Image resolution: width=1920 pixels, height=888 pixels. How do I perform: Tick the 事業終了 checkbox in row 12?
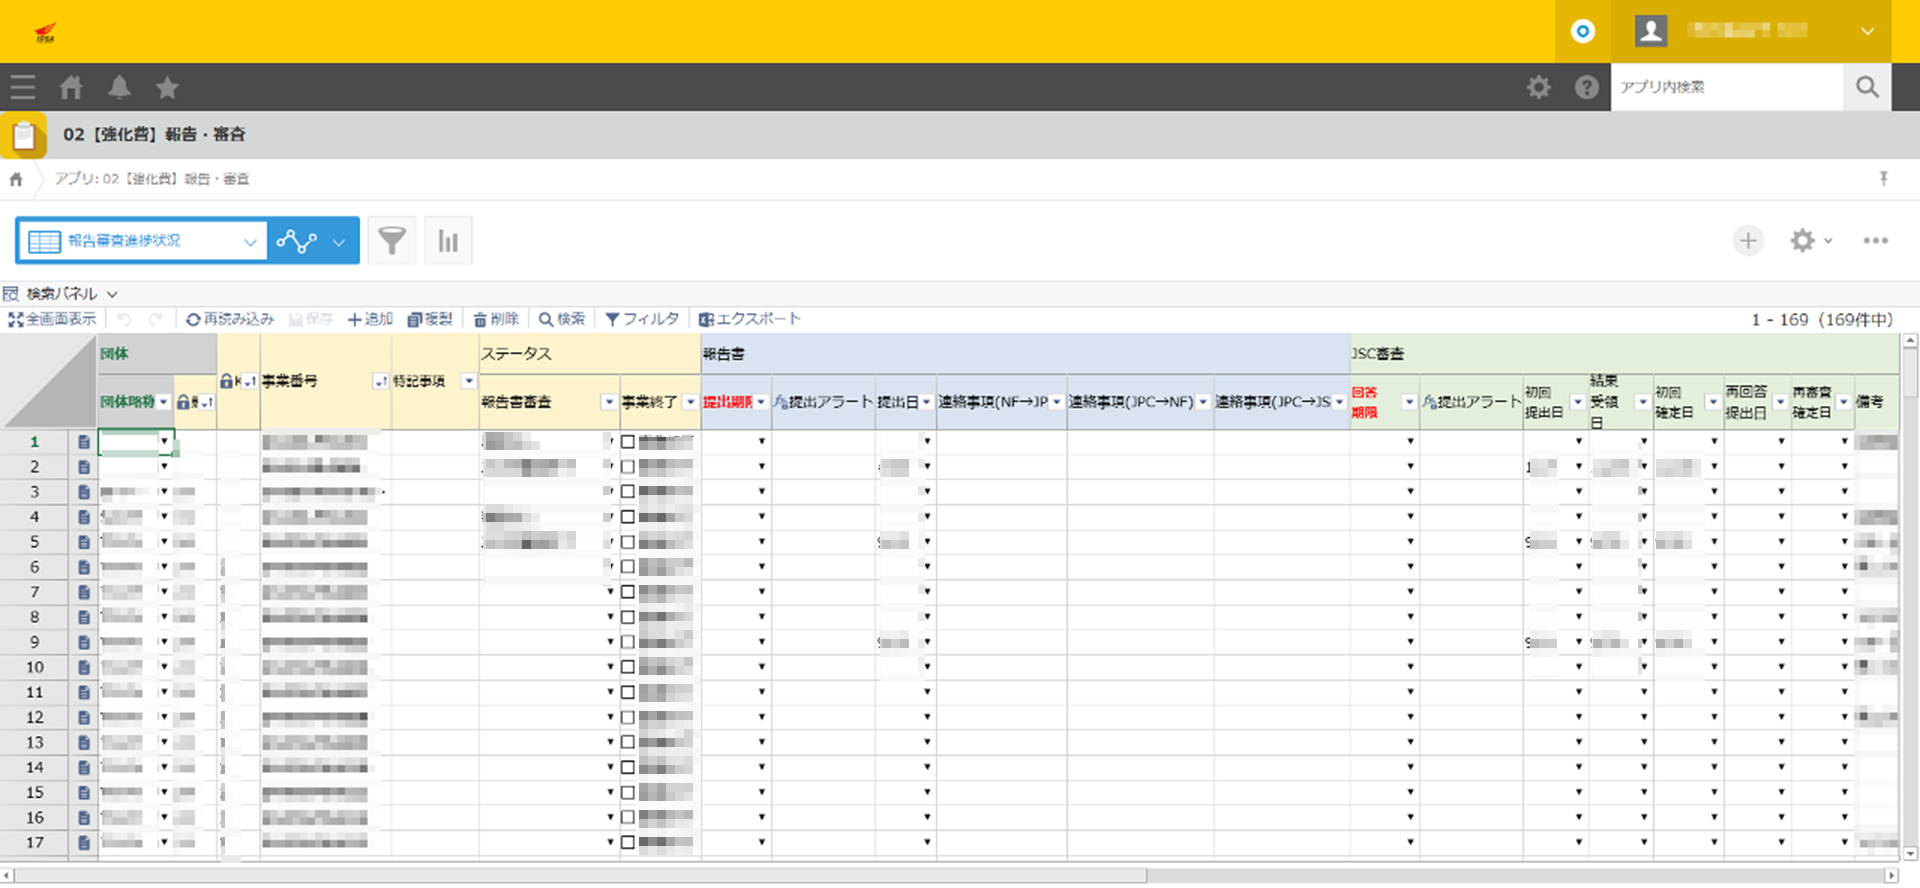628,717
